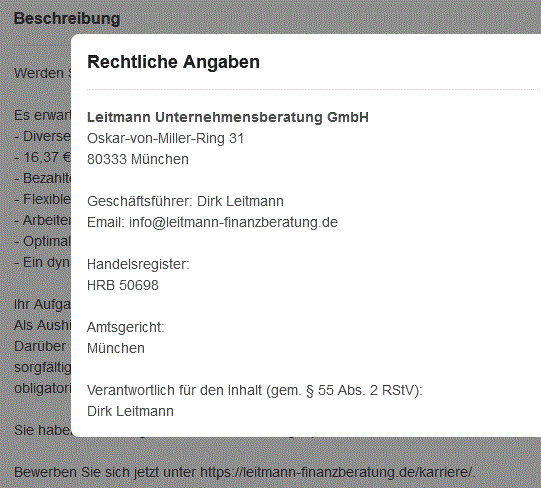Click the 'Rechtliche Angaben' dialog heading

pyautogui.click(x=173, y=62)
